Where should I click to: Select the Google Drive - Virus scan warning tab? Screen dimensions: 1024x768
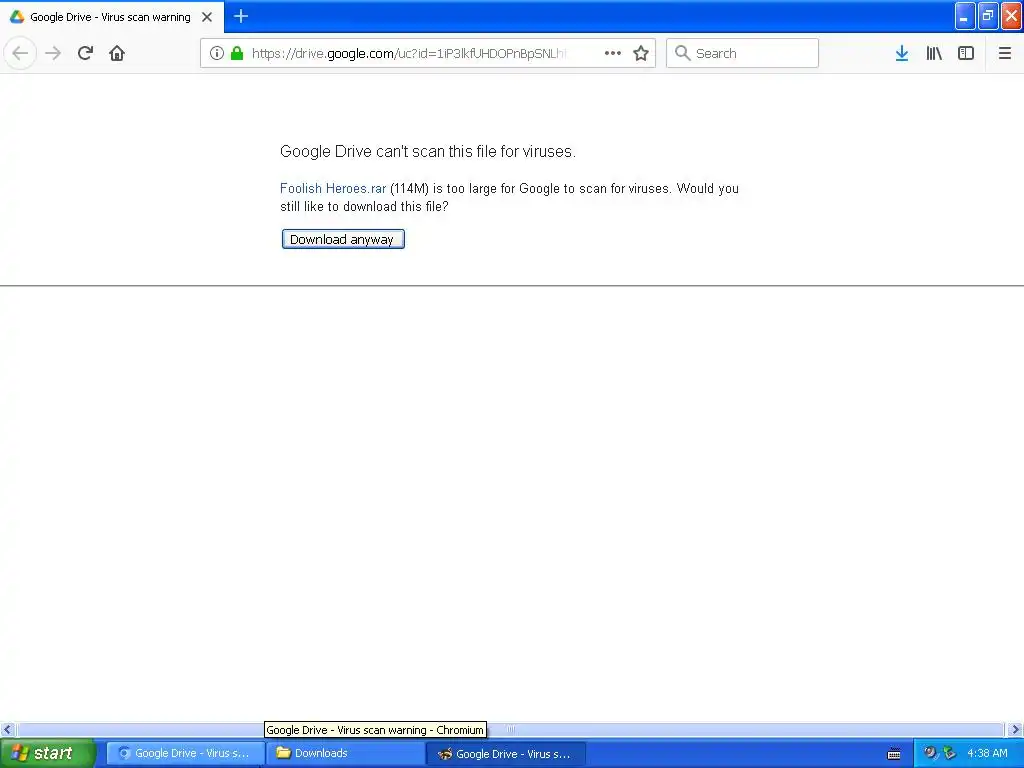111,17
